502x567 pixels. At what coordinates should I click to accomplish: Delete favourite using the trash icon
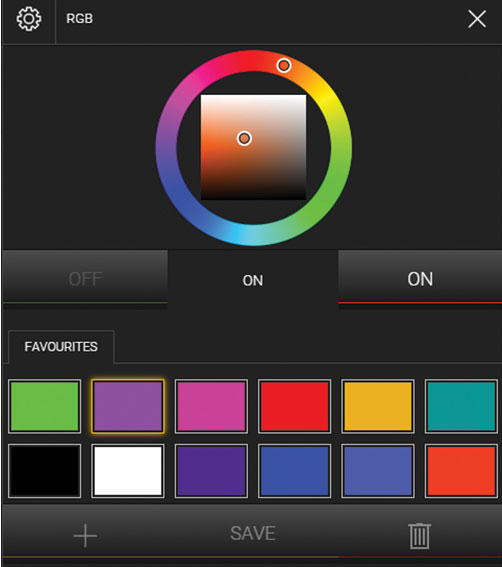(420, 536)
